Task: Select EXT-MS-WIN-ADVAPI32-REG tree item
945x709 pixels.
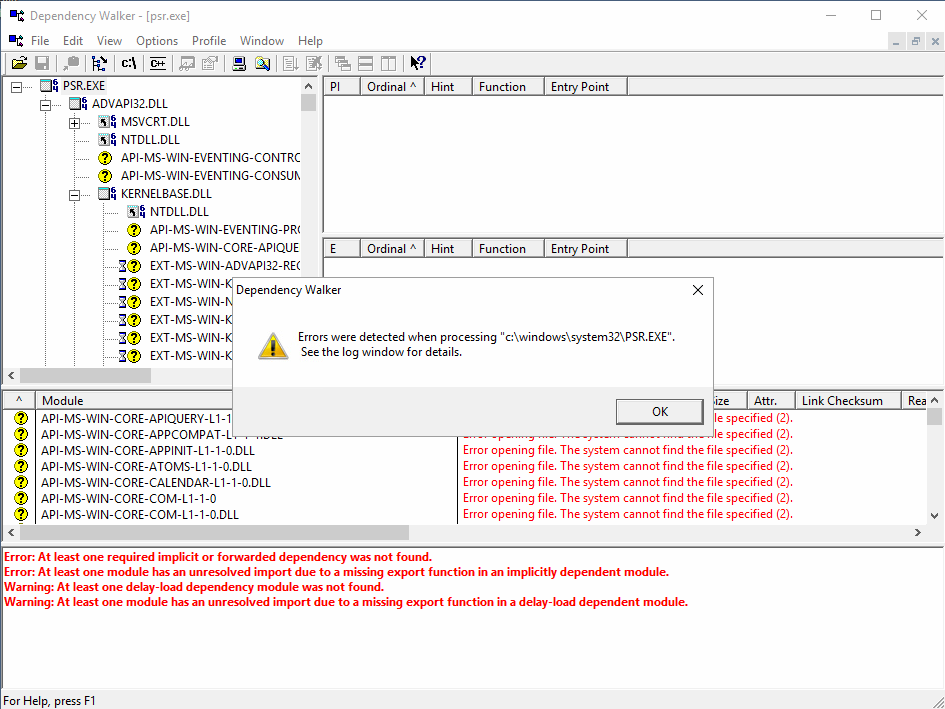Action: coord(224,266)
